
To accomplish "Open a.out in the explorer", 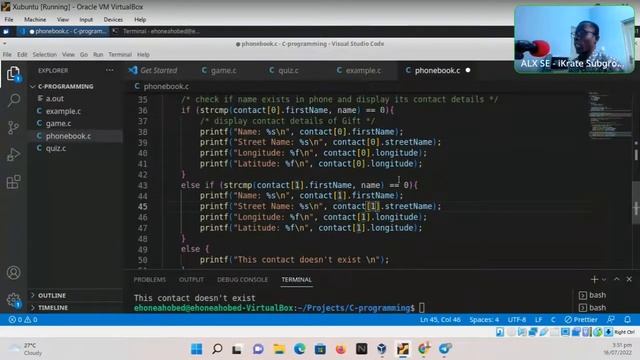I will tap(55, 99).
